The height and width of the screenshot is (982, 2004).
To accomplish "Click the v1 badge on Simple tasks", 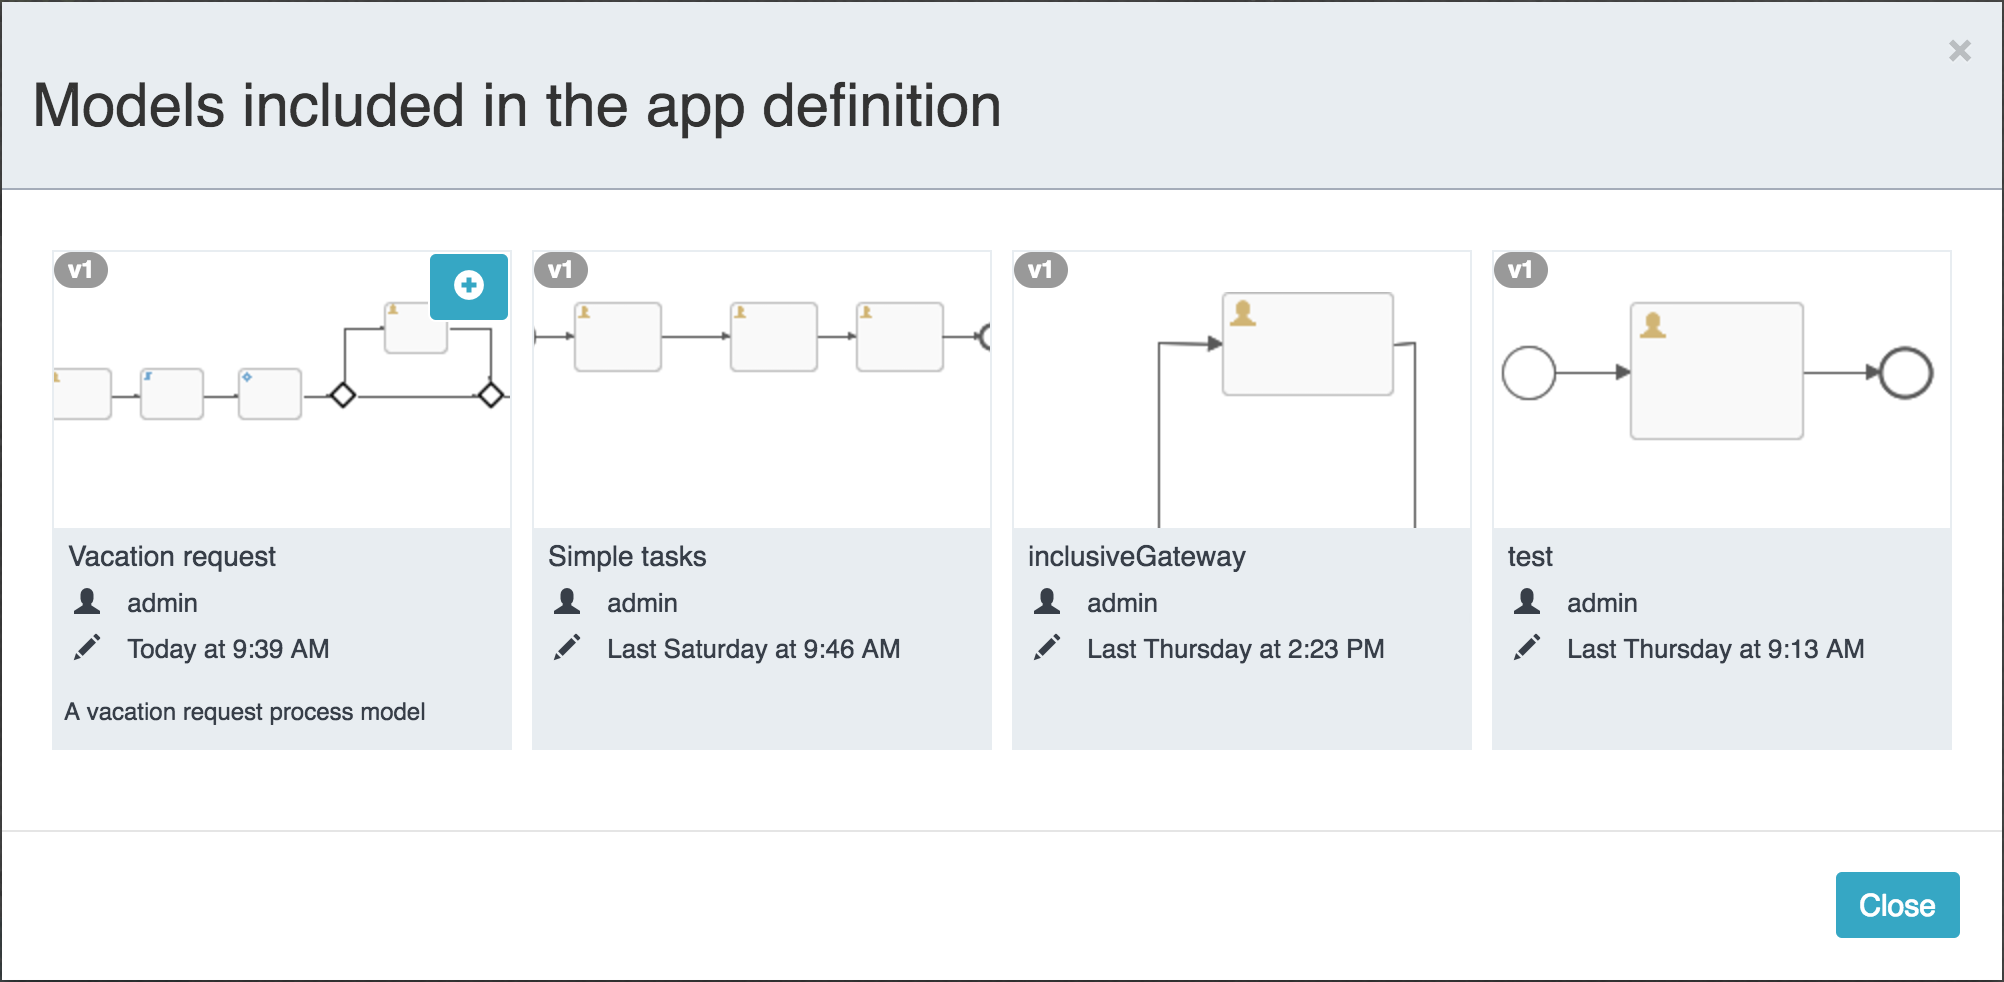I will pyautogui.click(x=561, y=270).
